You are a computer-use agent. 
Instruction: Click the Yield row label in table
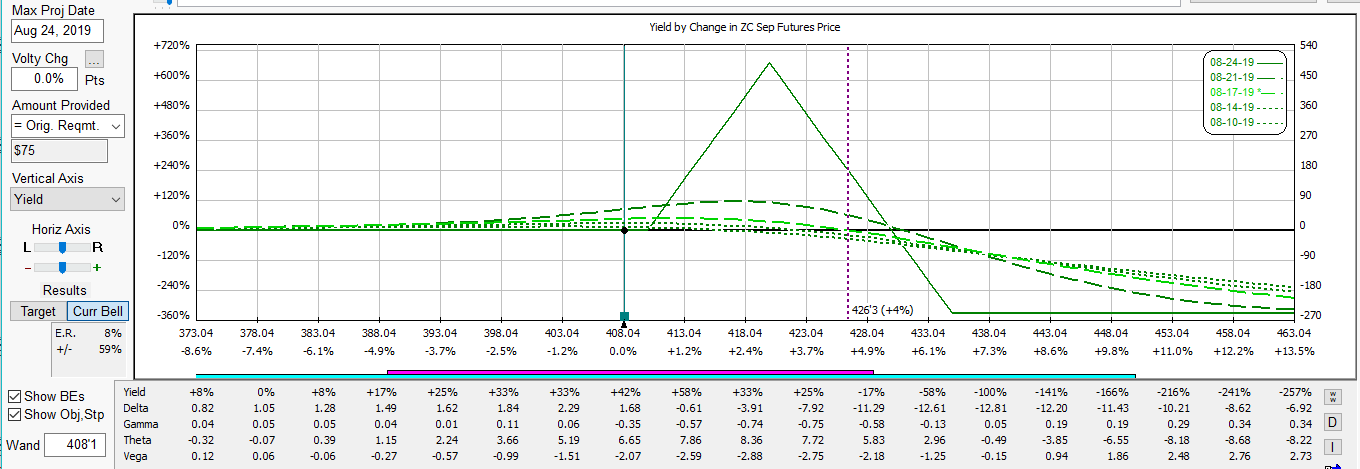click(134, 392)
